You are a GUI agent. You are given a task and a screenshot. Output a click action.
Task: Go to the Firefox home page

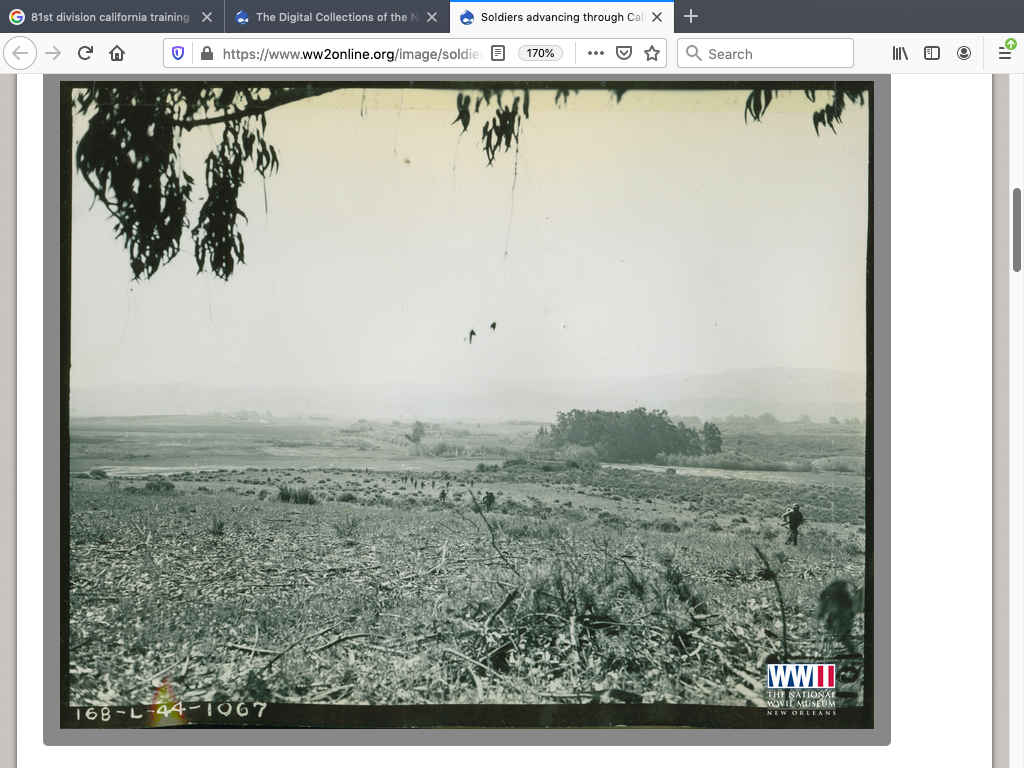[117, 53]
